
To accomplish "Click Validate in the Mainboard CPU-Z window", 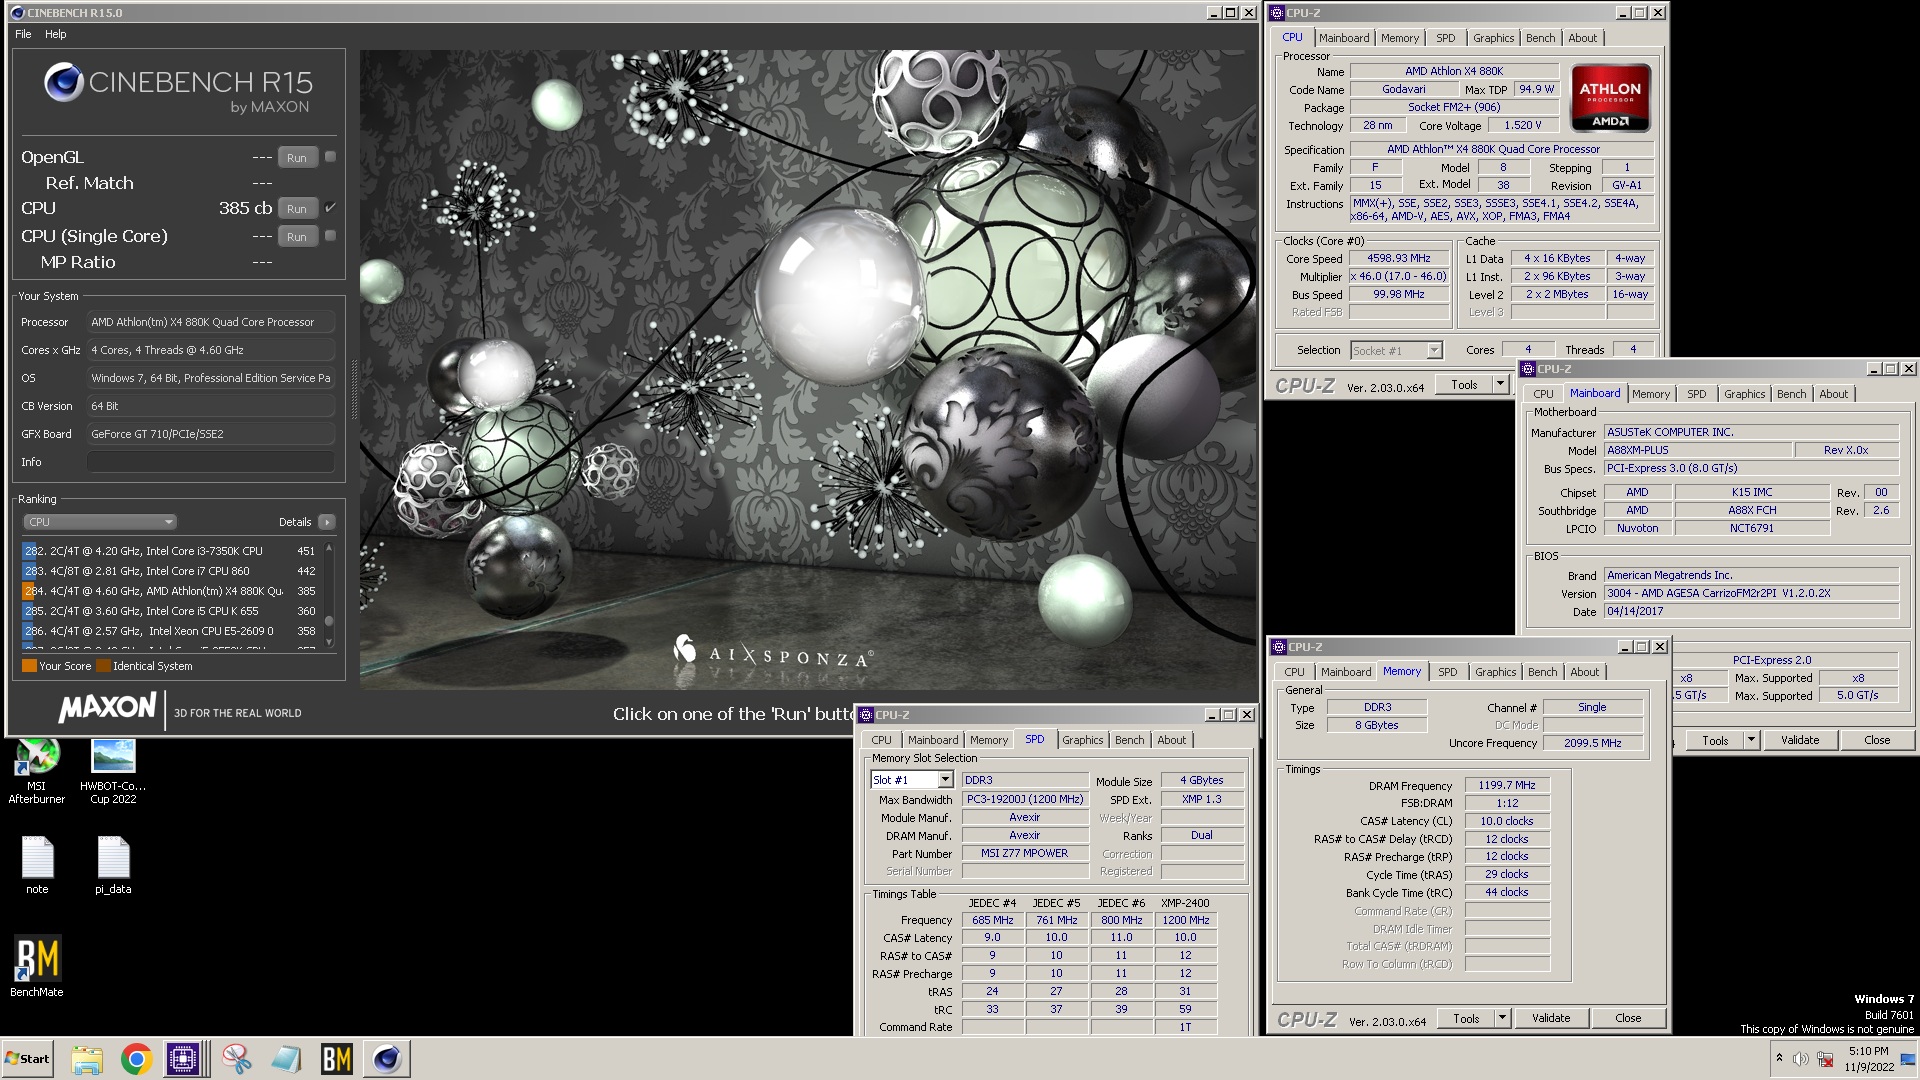I will tap(1800, 740).
